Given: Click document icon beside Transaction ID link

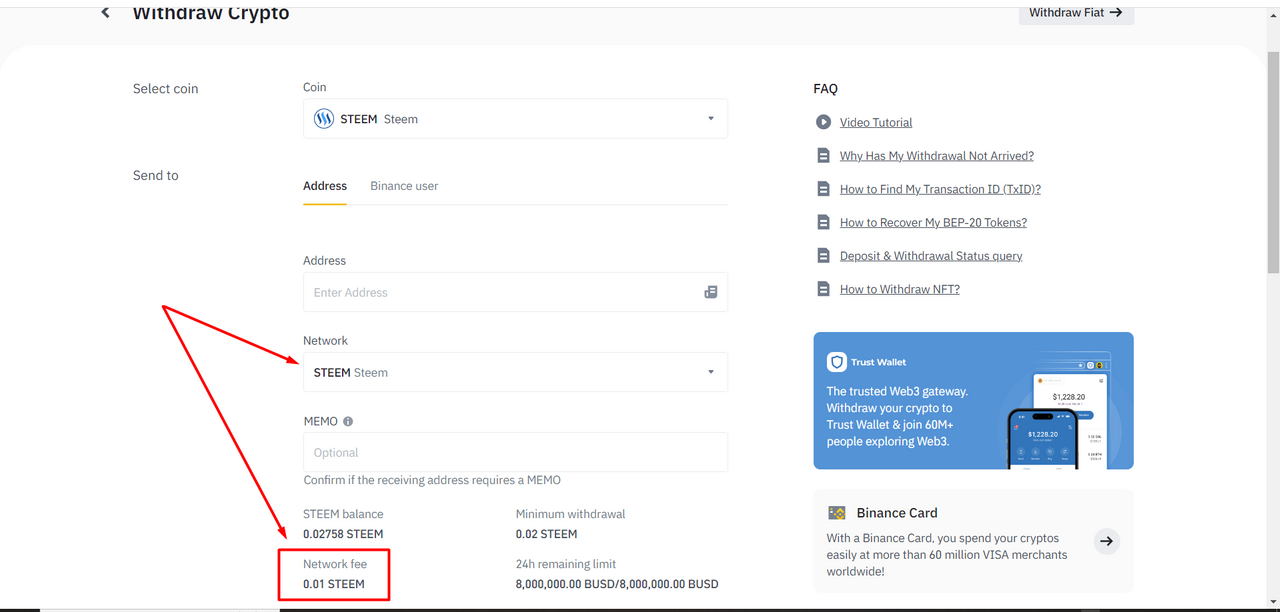Looking at the screenshot, I should [823, 189].
